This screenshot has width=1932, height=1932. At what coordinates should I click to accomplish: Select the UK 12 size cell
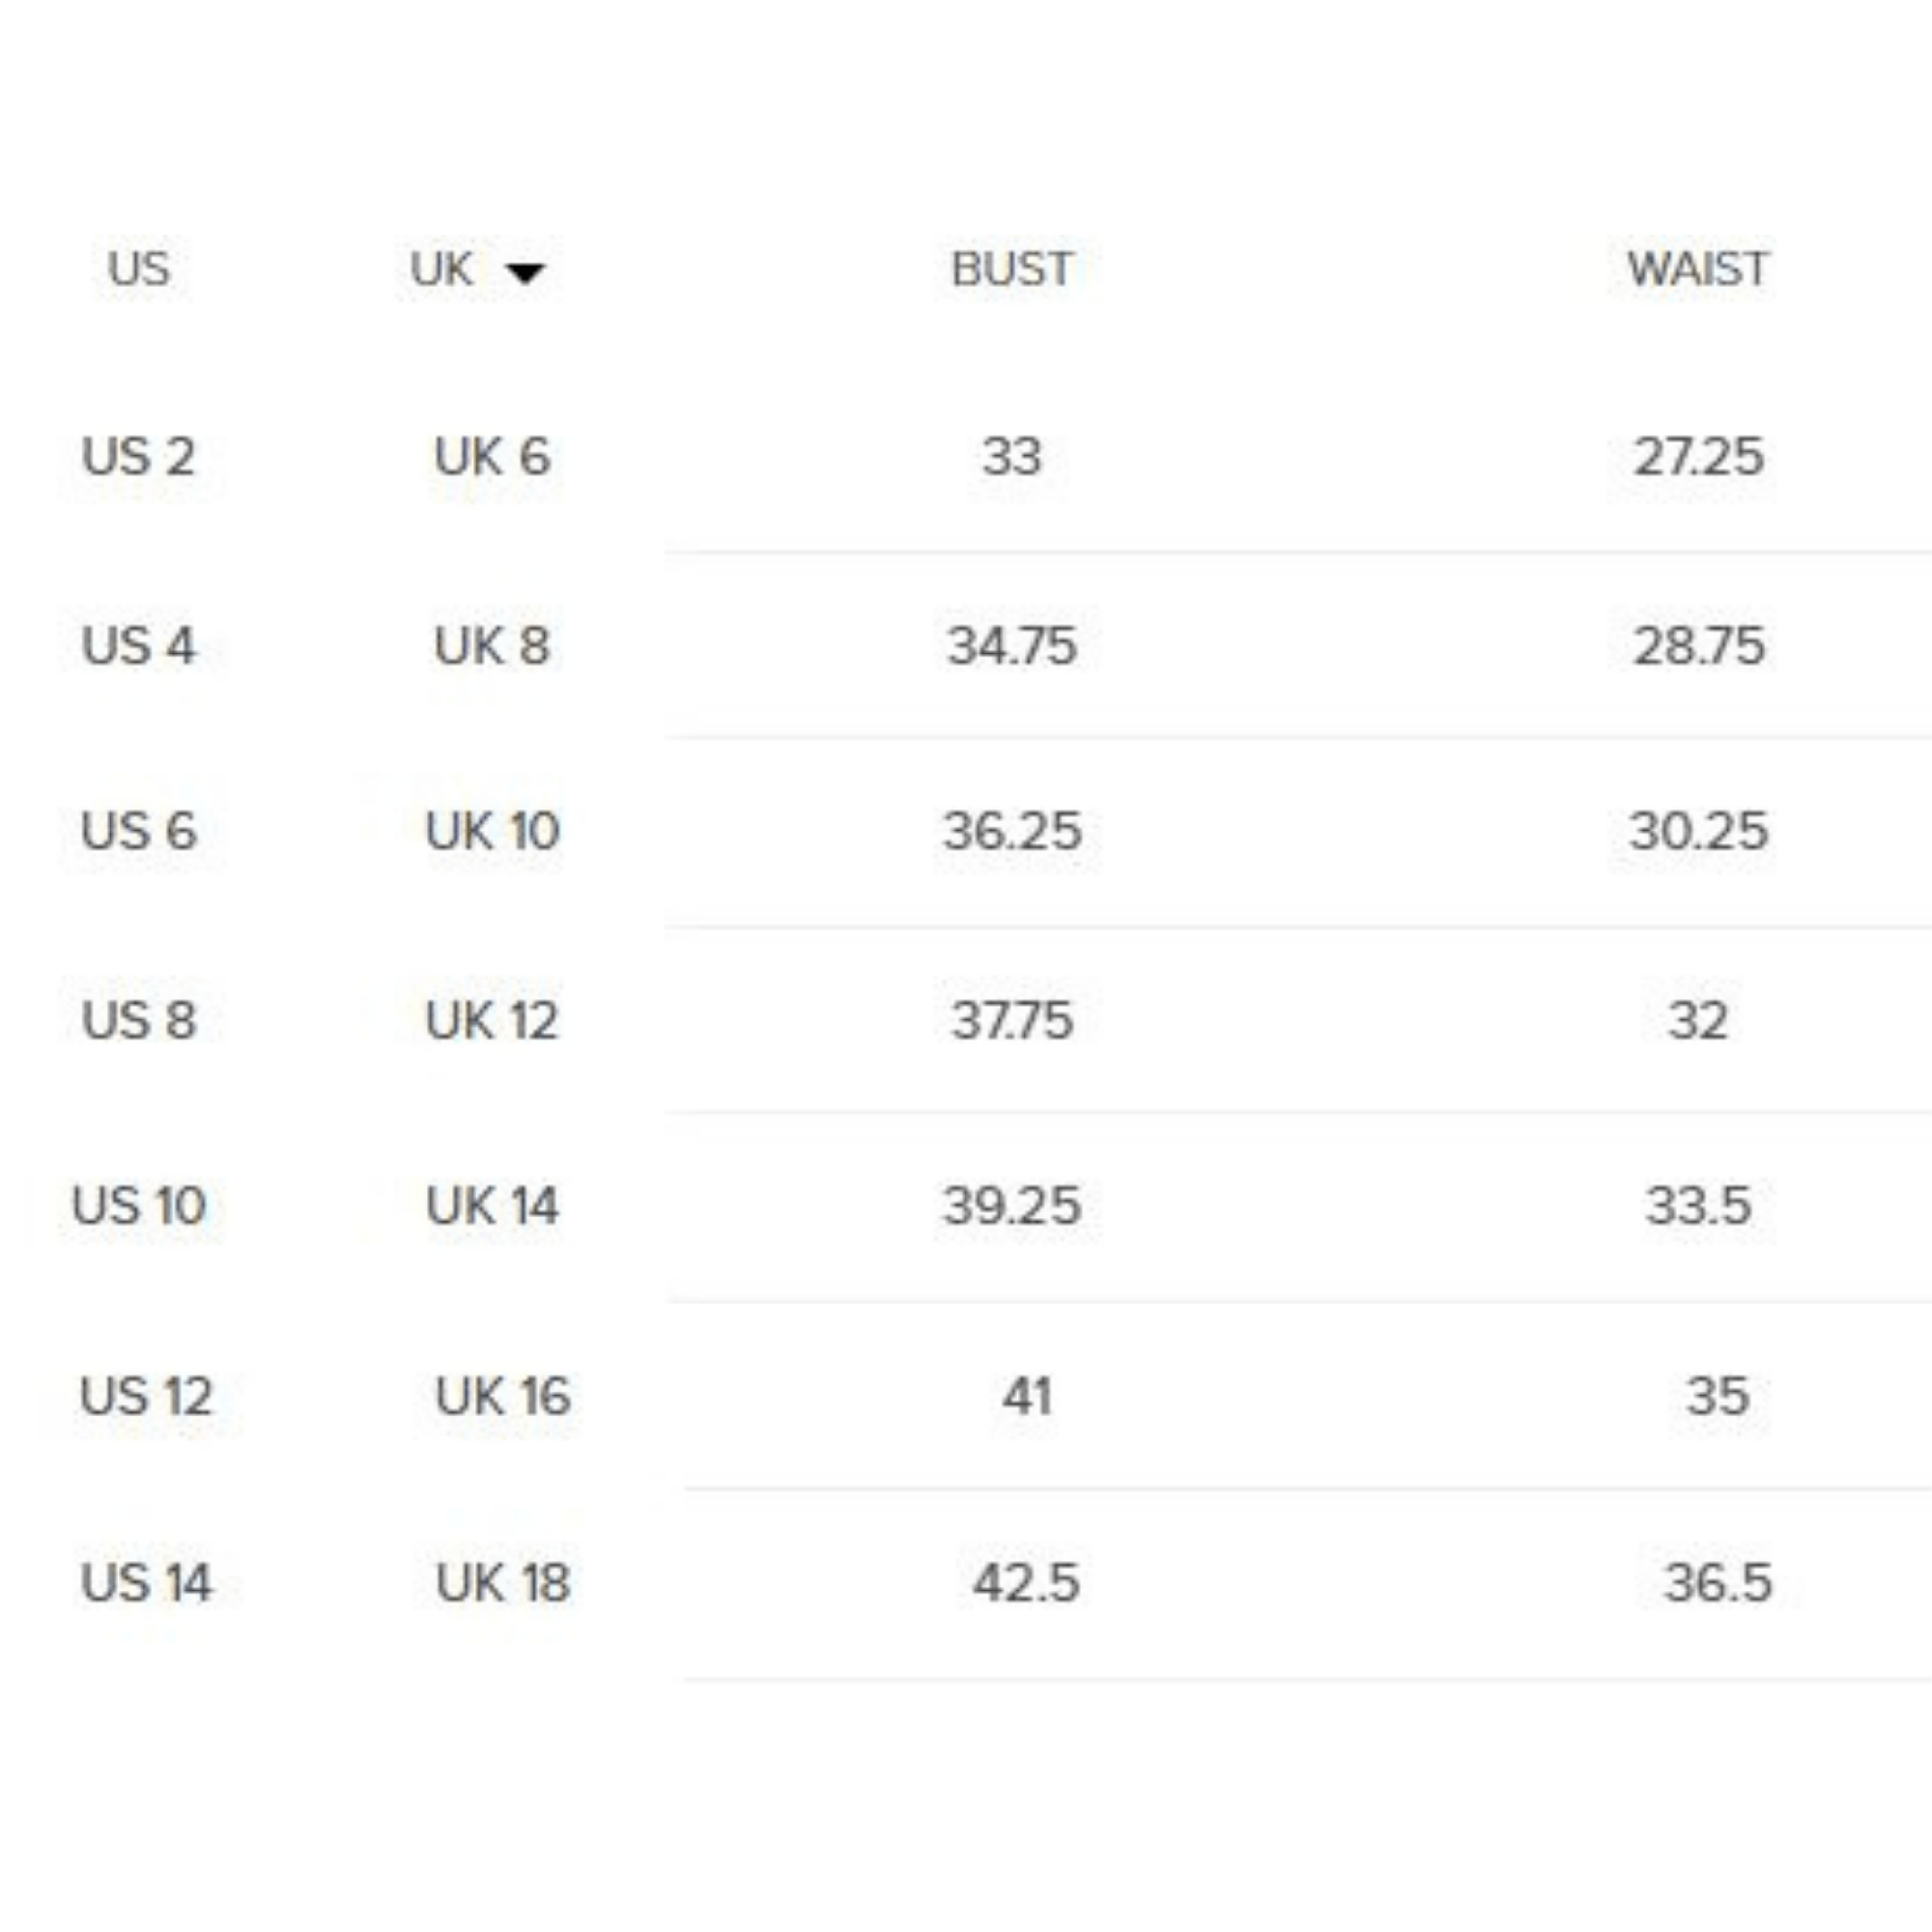coord(492,1020)
